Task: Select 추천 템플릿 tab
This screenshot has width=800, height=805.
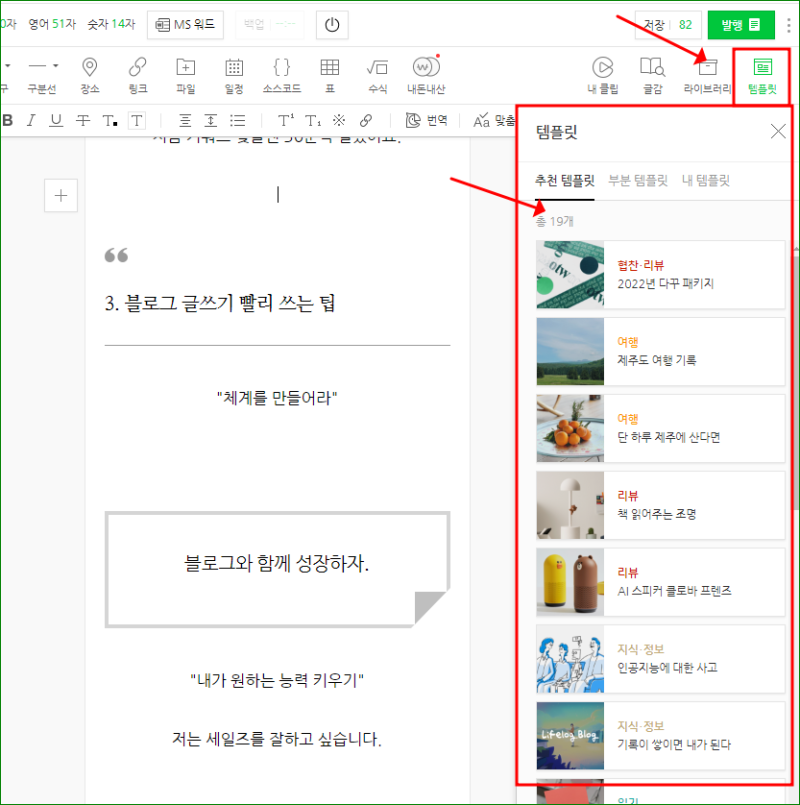Action: coord(564,181)
